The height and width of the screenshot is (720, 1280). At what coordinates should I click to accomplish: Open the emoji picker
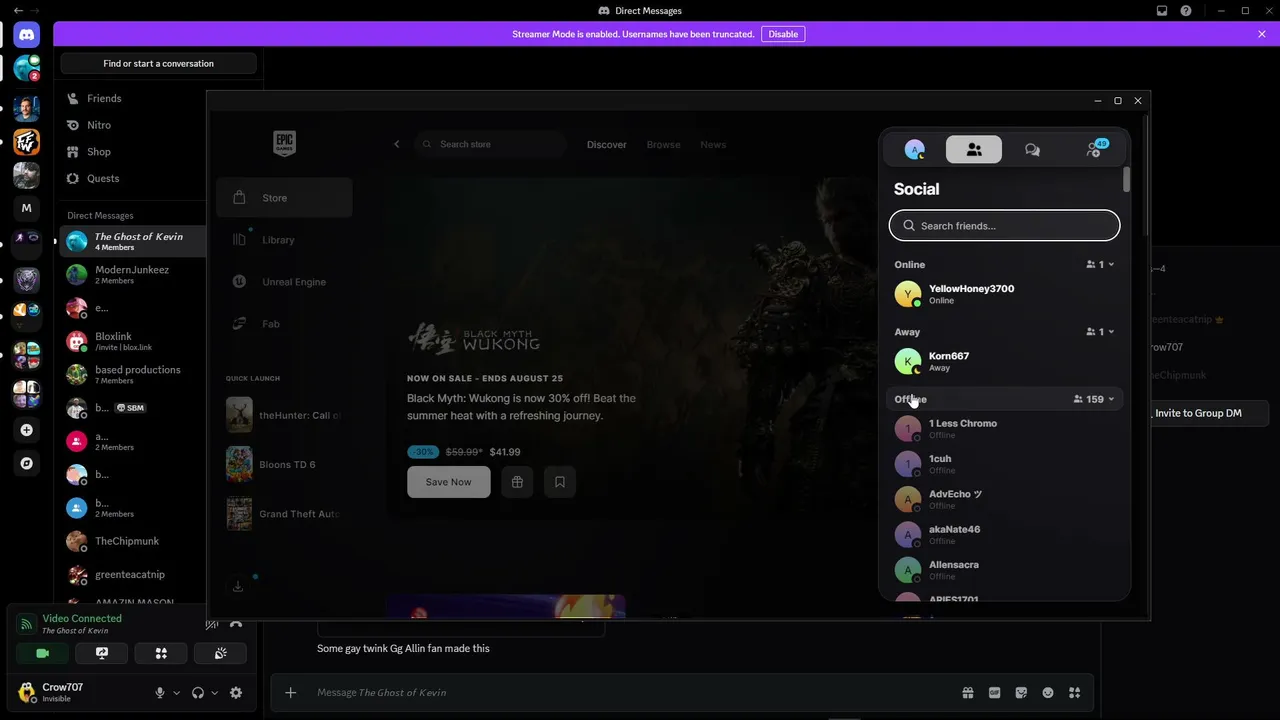(1048, 693)
